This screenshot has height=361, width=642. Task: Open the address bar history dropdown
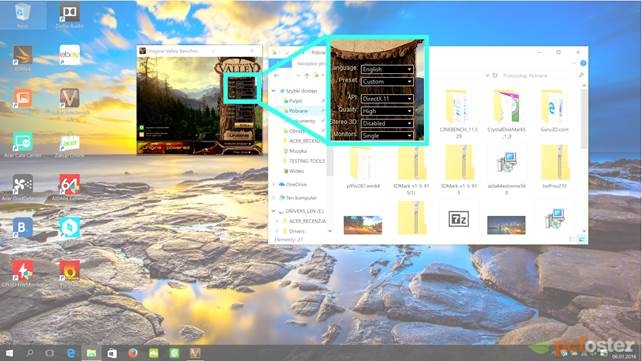[487, 76]
